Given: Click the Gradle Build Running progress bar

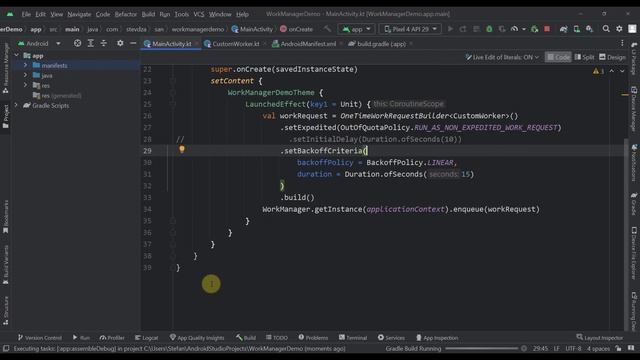Looking at the screenshot, I should click(482, 349).
